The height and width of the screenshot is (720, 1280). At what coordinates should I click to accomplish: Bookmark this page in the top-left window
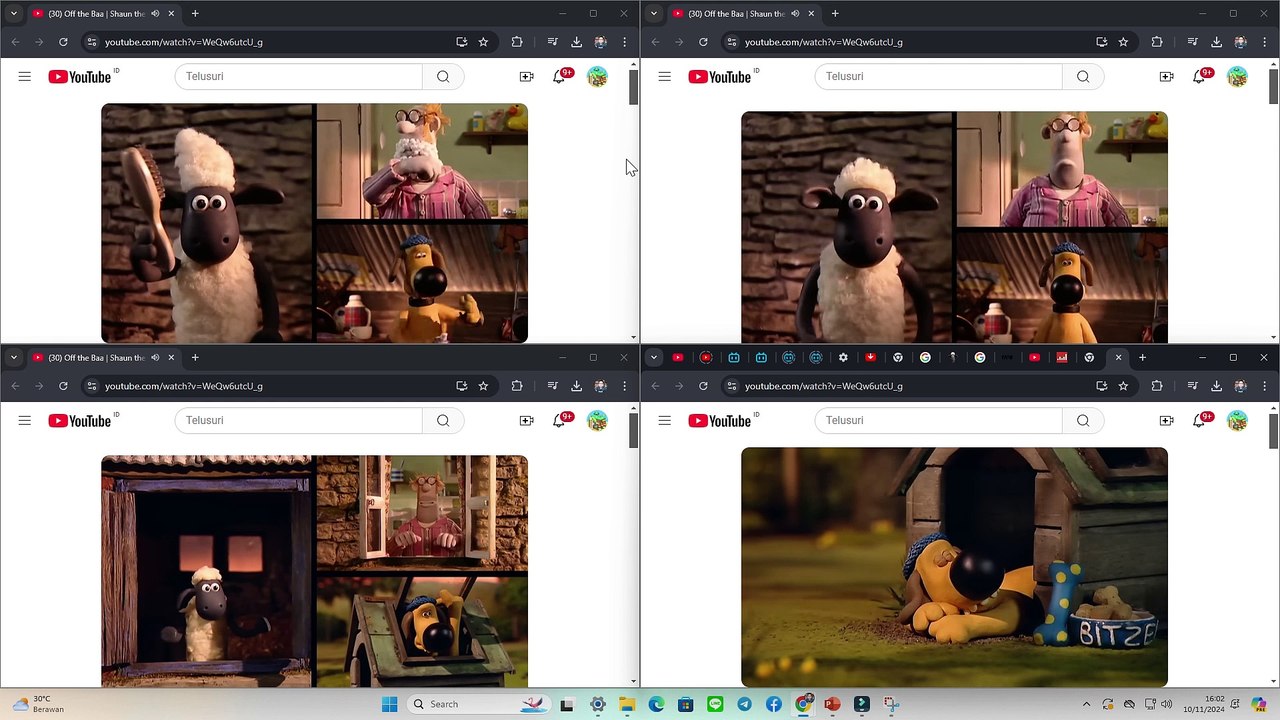pos(484,42)
